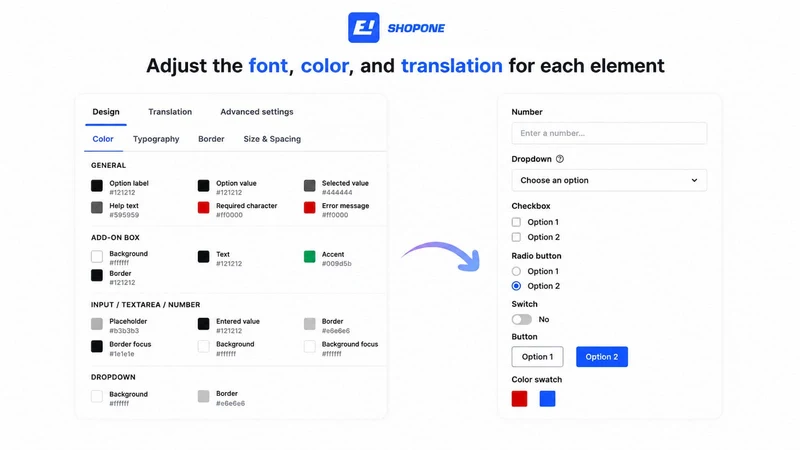Viewport: 800px width, 450px height.
Task: Click the #b3b3b3 Placeholder hex value
Action: (x=124, y=331)
